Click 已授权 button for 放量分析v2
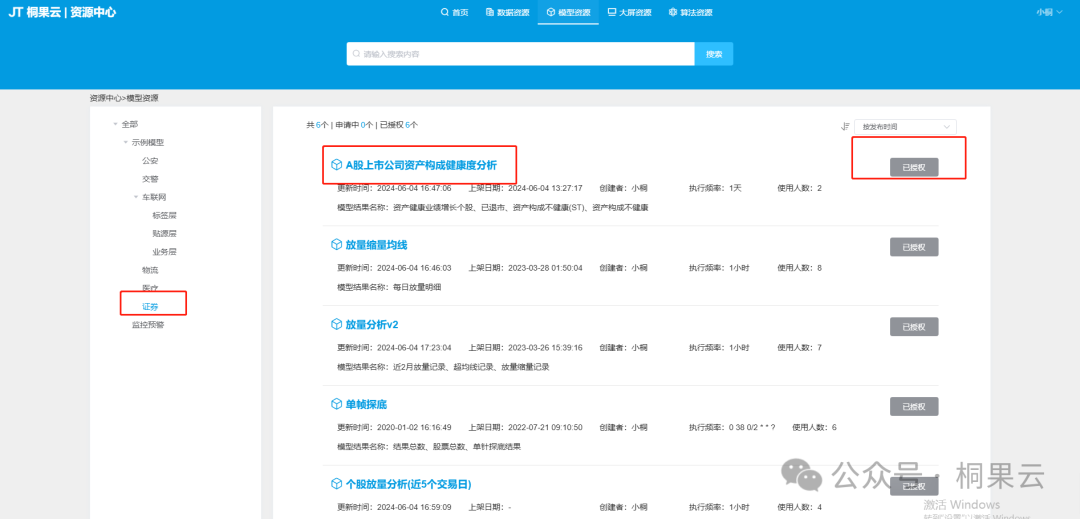Image resolution: width=1080 pixels, height=519 pixels. [914, 326]
